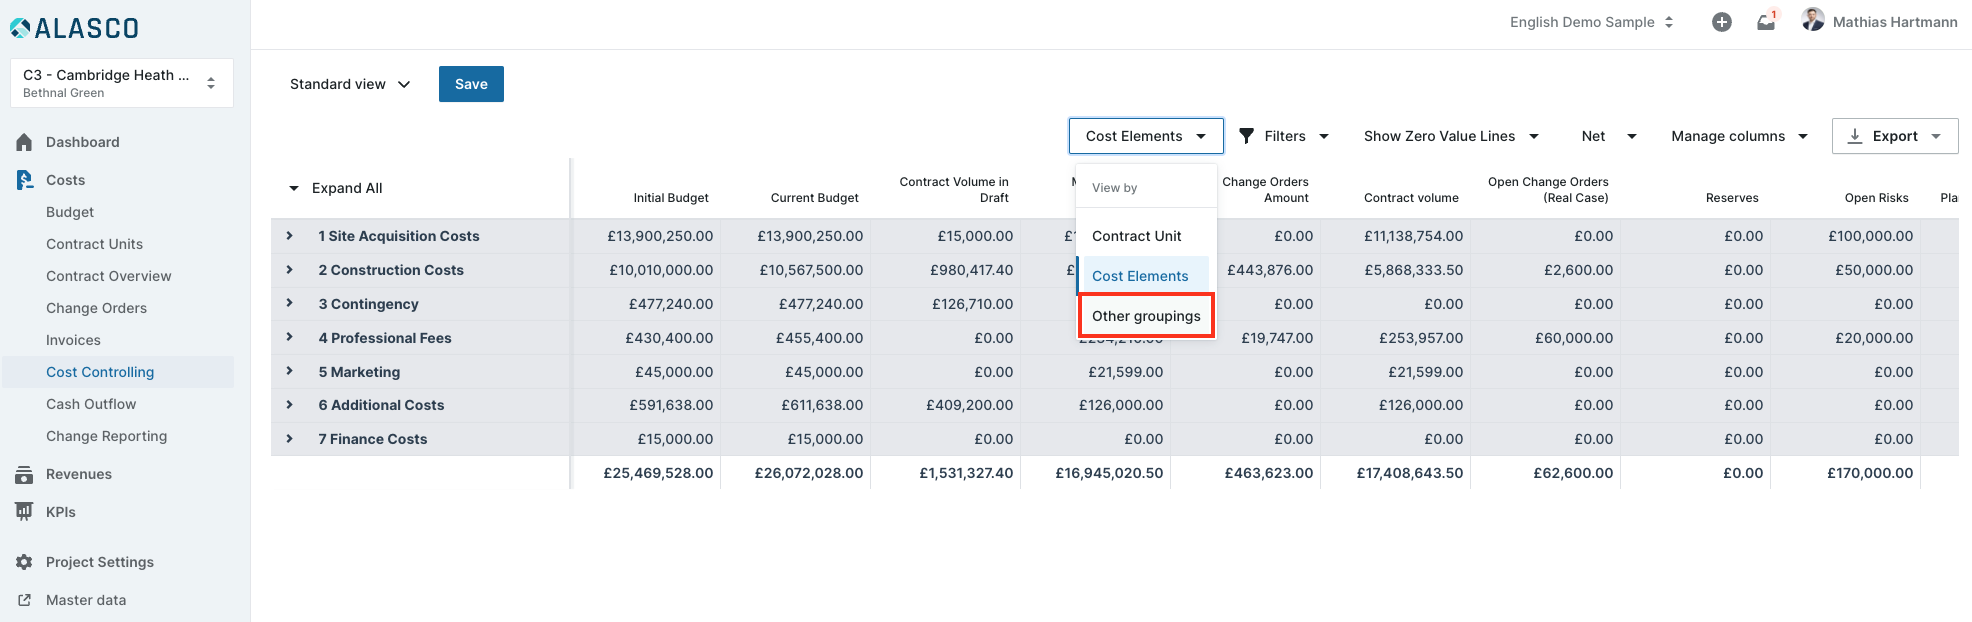This screenshot has height=622, width=1972.
Task: Click the Export button
Action: (1894, 136)
